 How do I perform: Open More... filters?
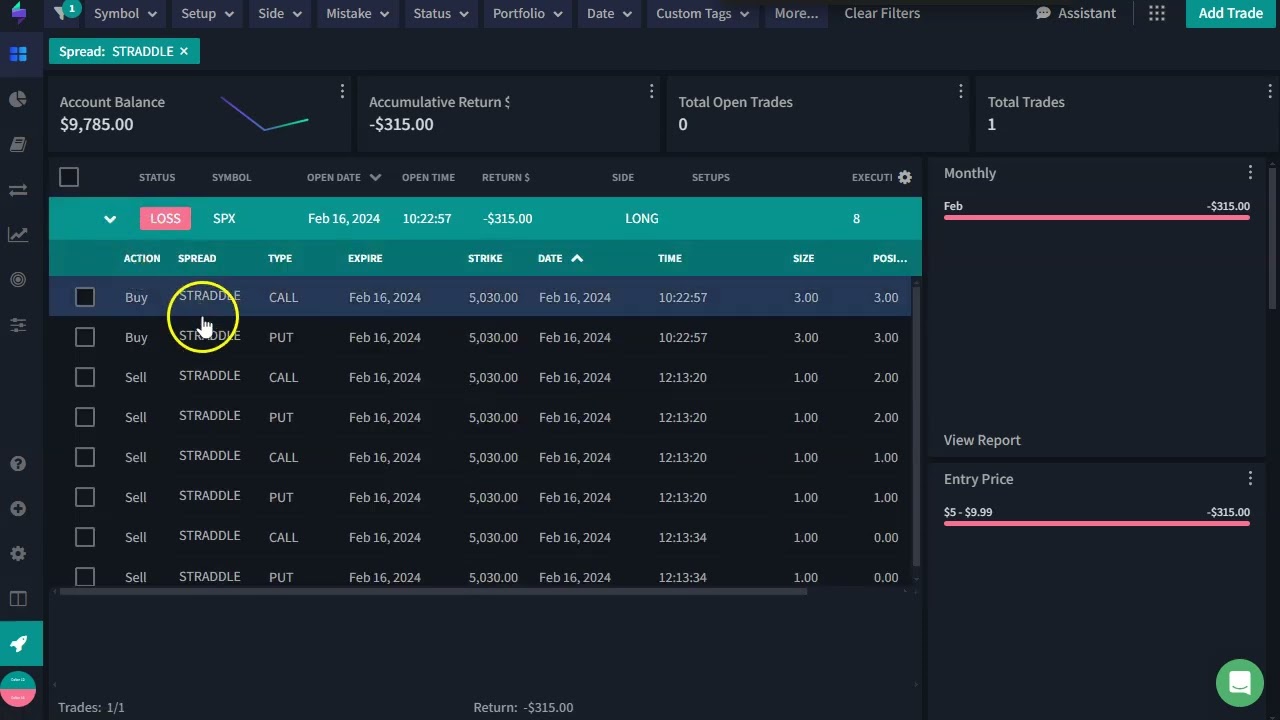(796, 13)
